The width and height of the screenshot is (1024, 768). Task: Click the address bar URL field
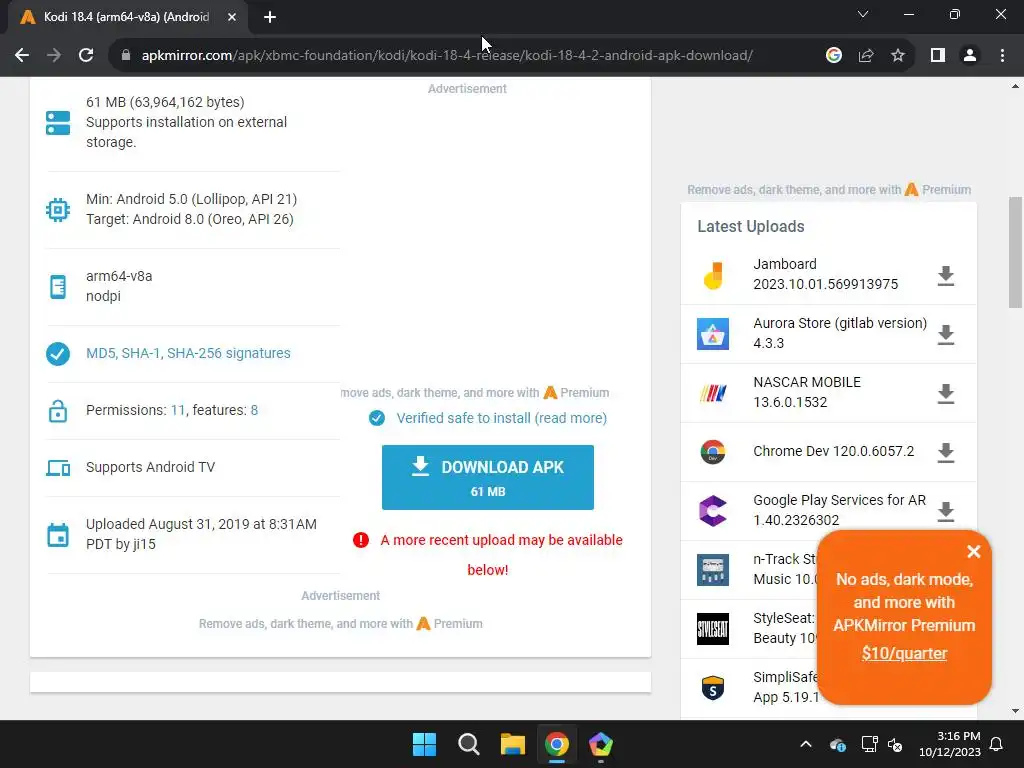click(x=447, y=56)
